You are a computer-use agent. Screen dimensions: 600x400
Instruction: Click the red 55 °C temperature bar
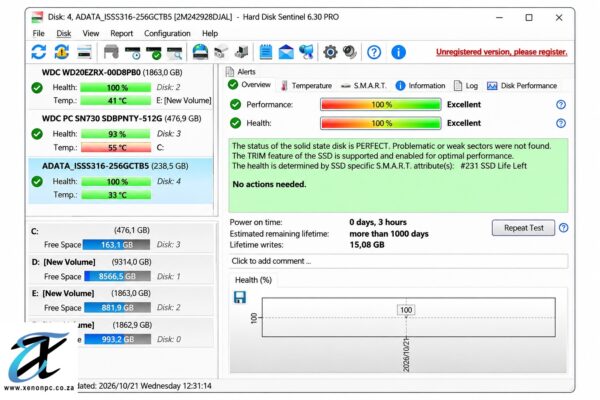tap(116, 147)
